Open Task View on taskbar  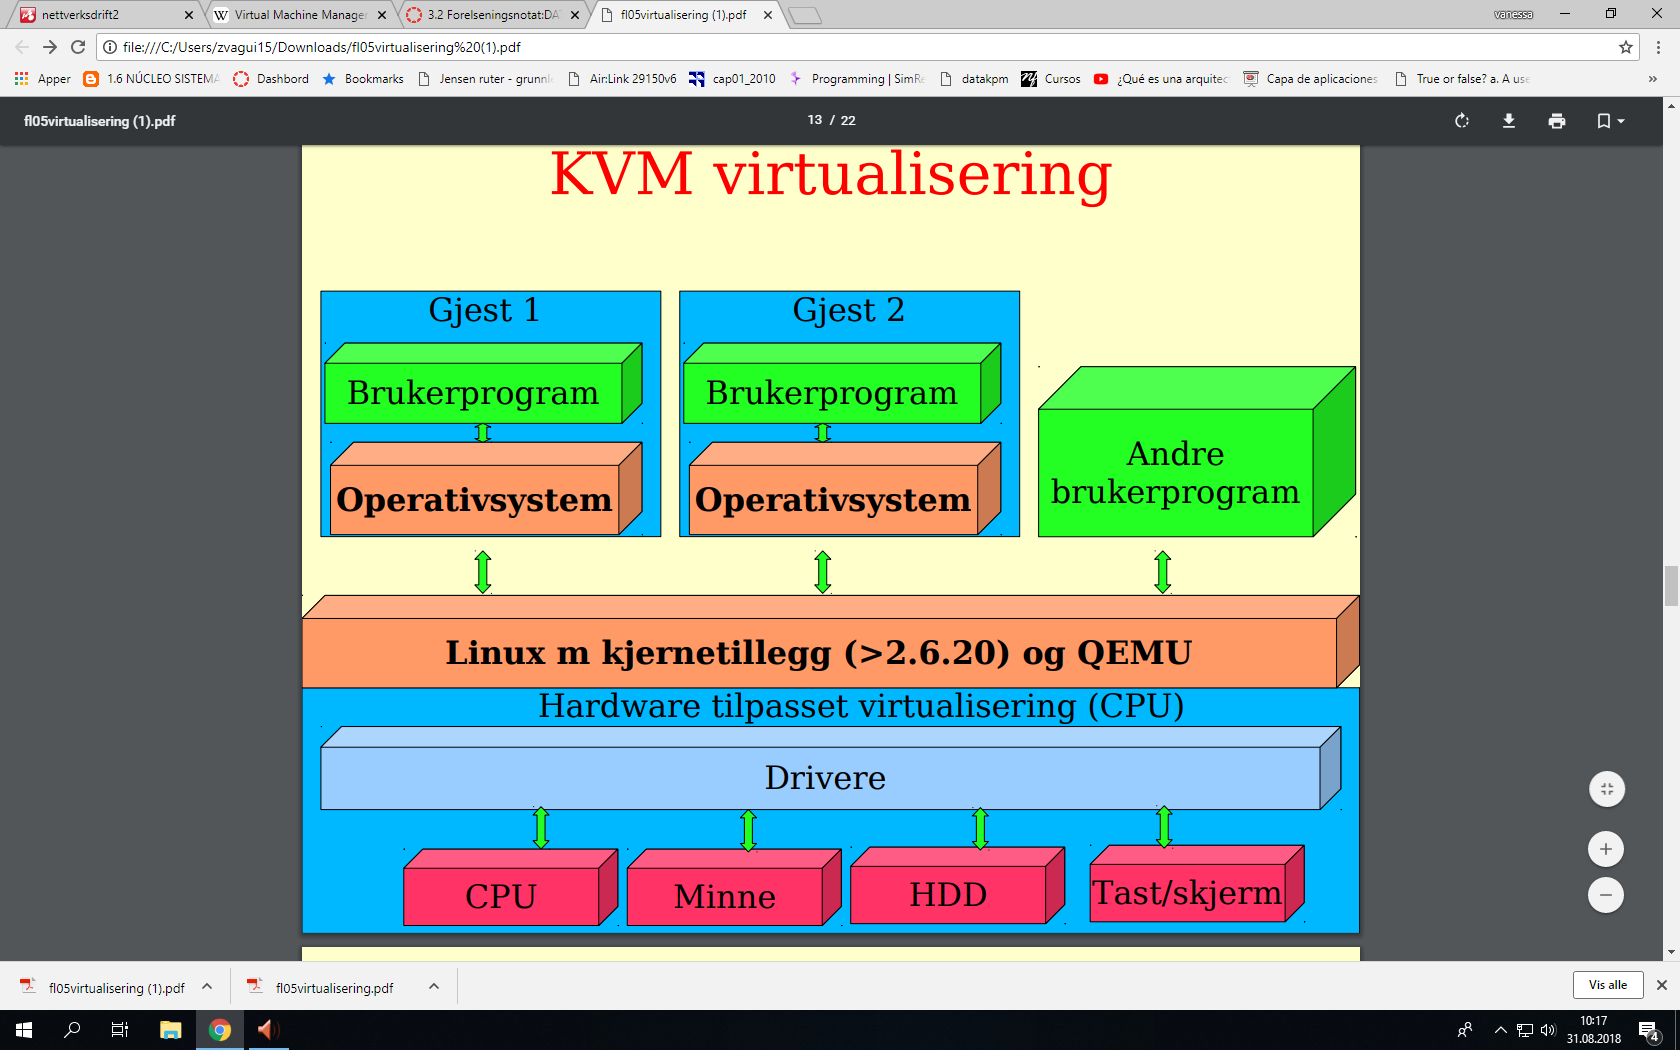[x=120, y=1030]
